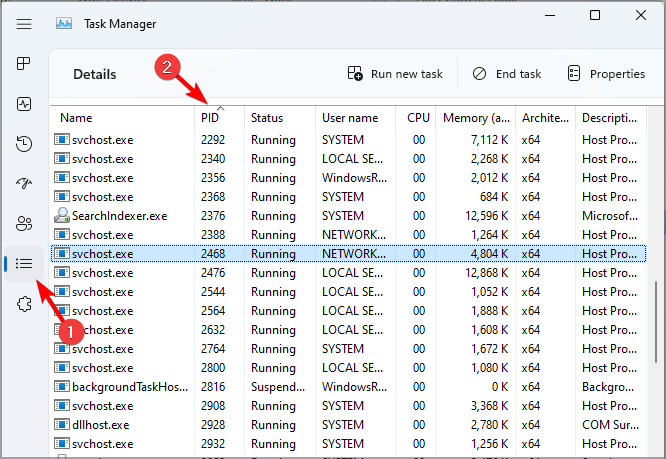The image size is (666, 459).
Task: Sort by PID column header
Action: [x=219, y=118]
